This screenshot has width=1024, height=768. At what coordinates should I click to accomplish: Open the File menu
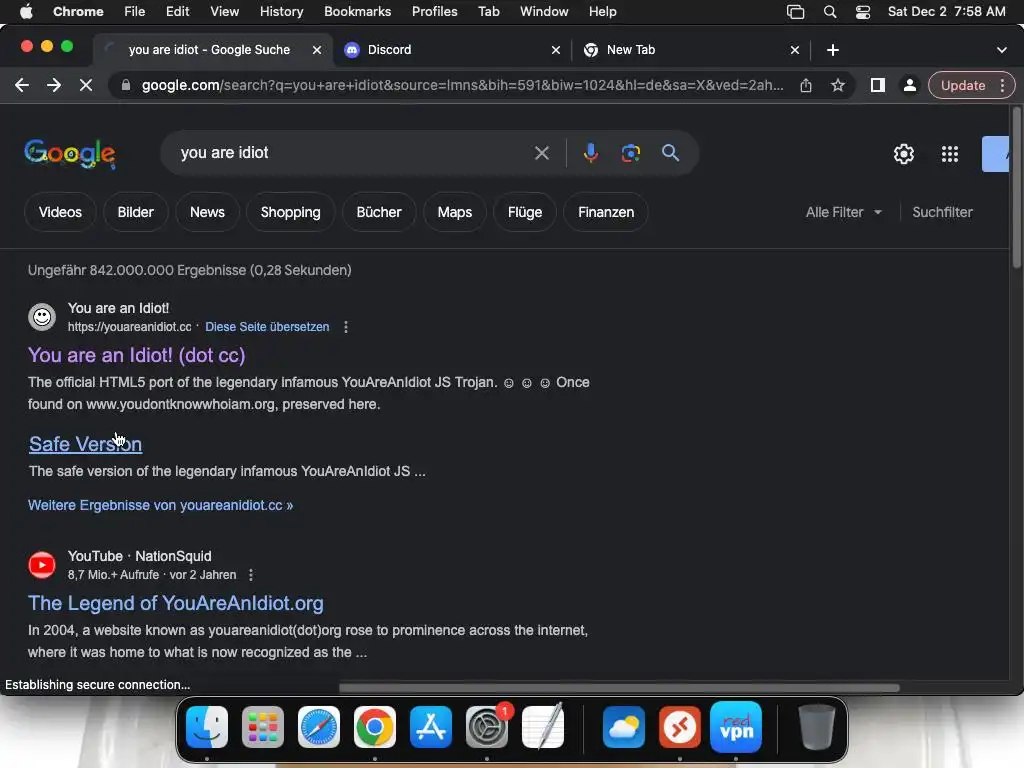click(135, 11)
